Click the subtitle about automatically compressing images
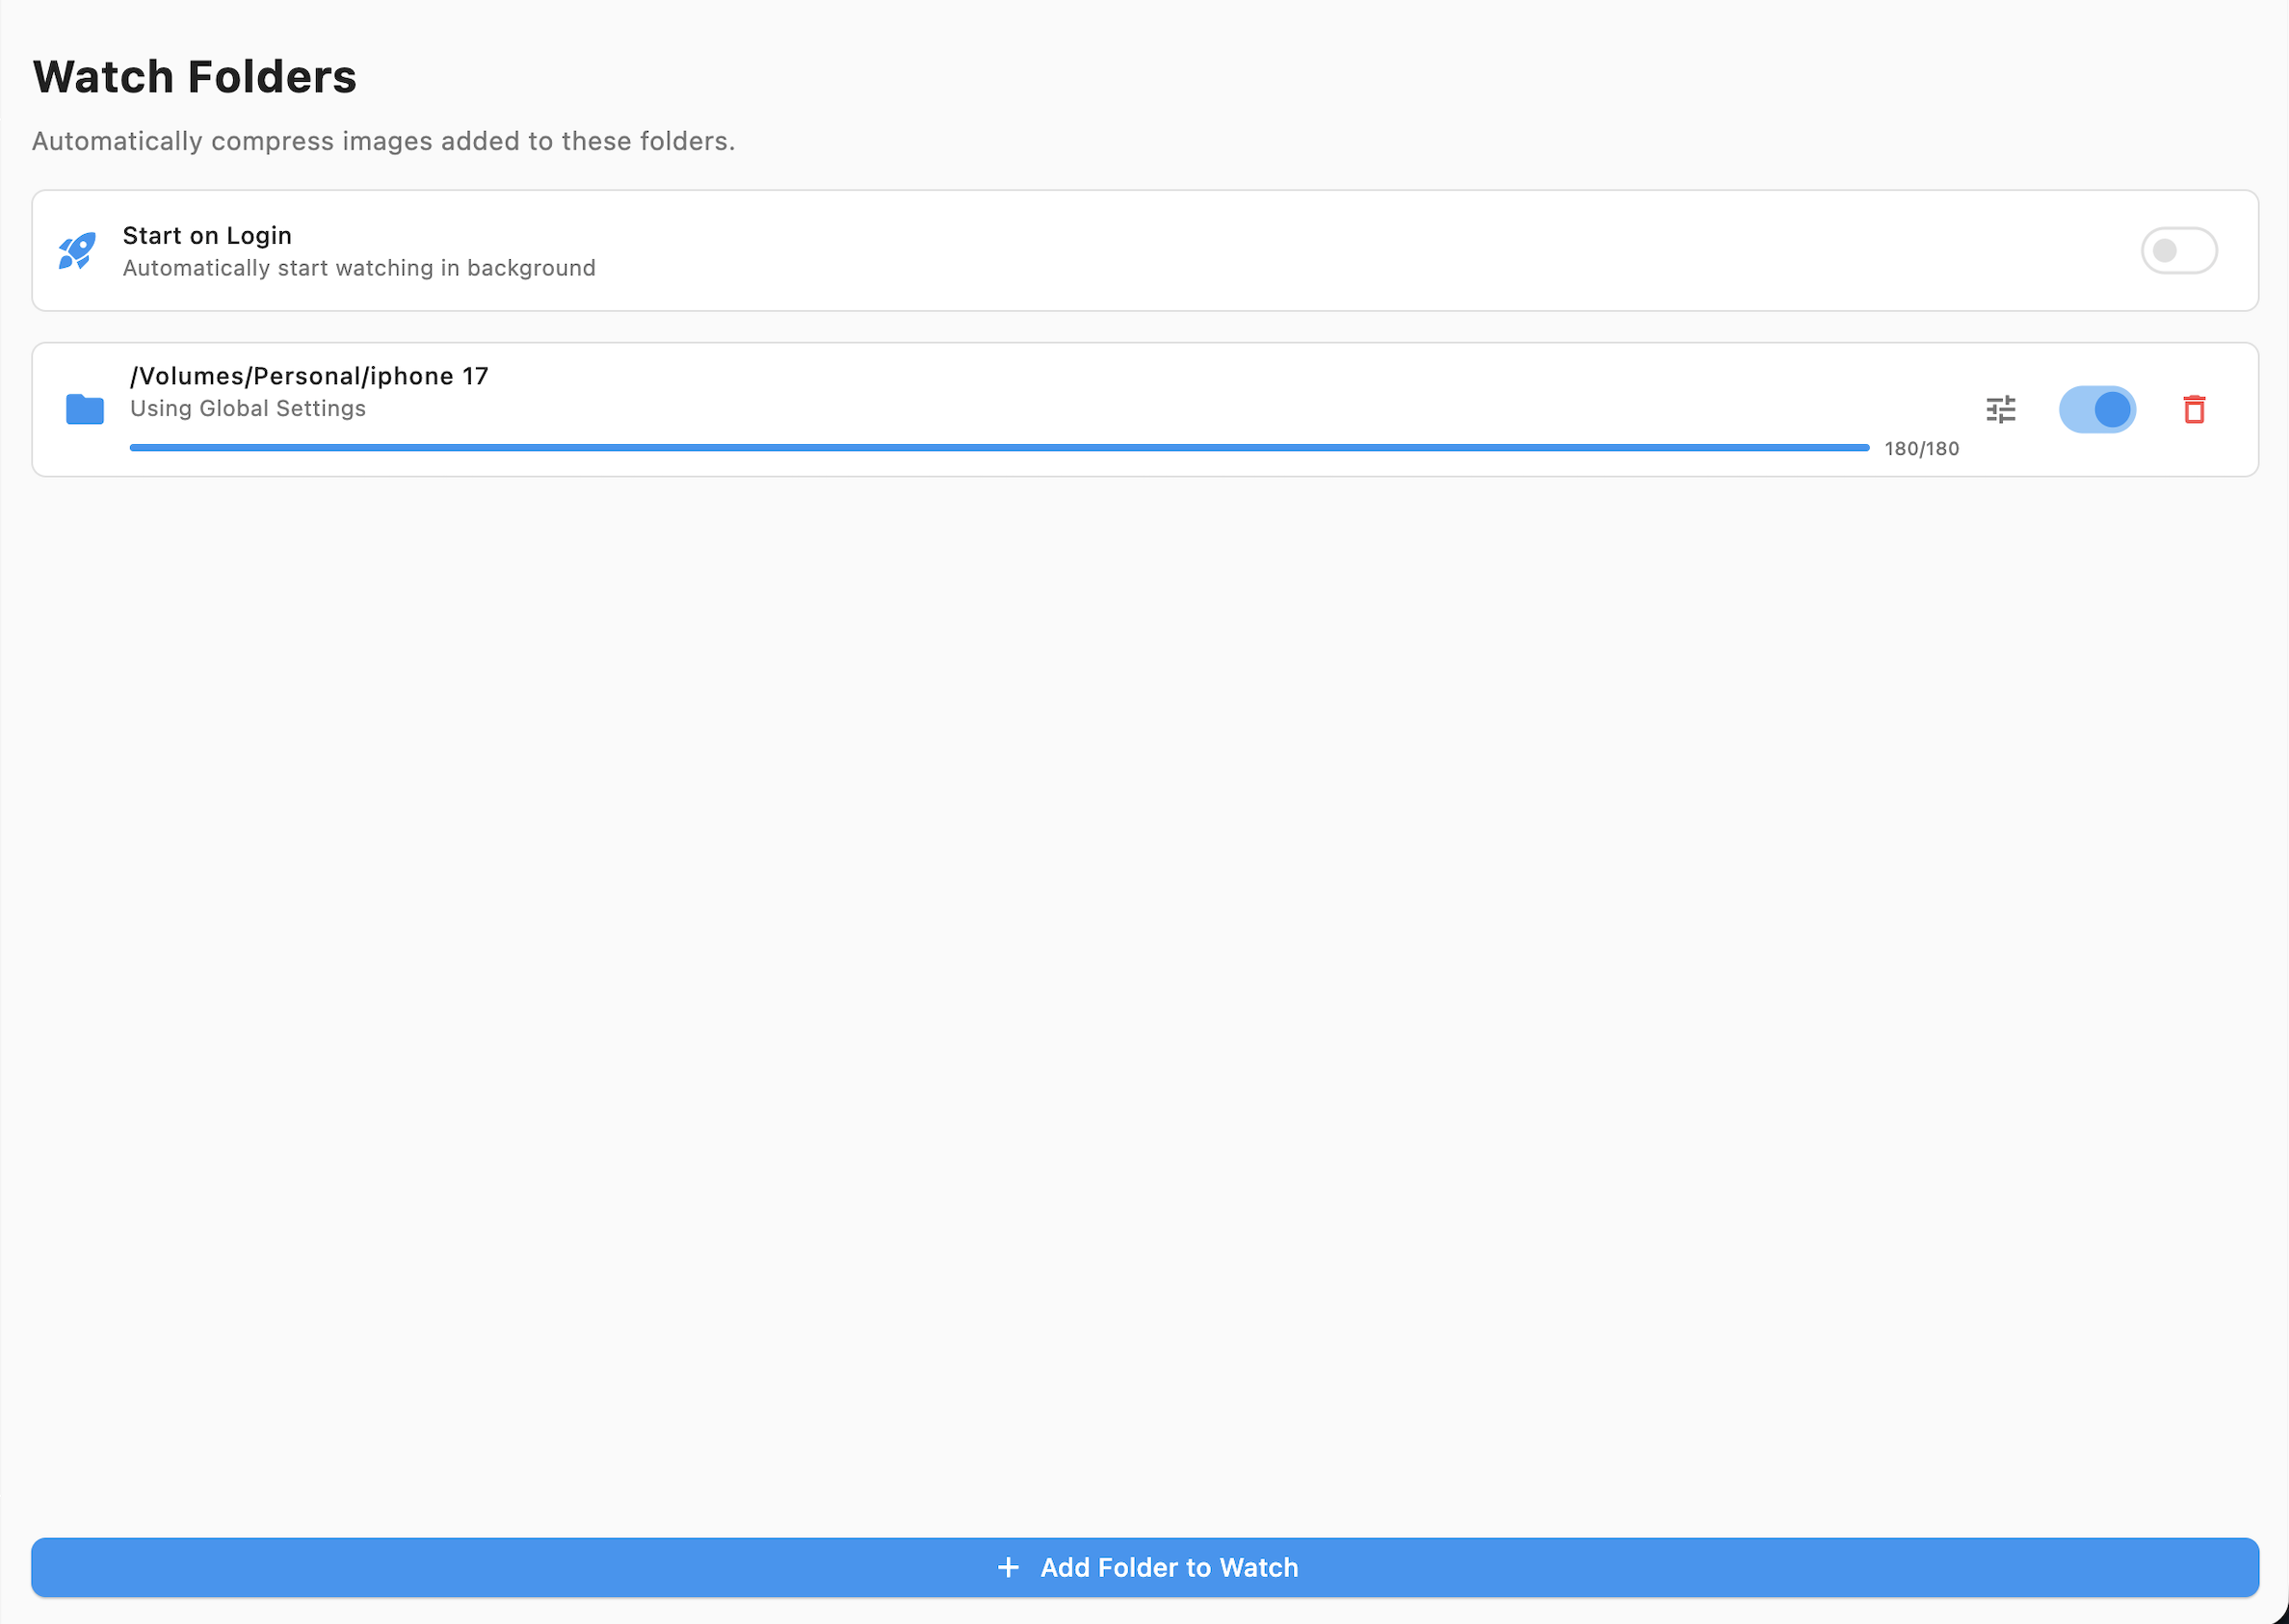The image size is (2289, 1624). click(x=383, y=141)
